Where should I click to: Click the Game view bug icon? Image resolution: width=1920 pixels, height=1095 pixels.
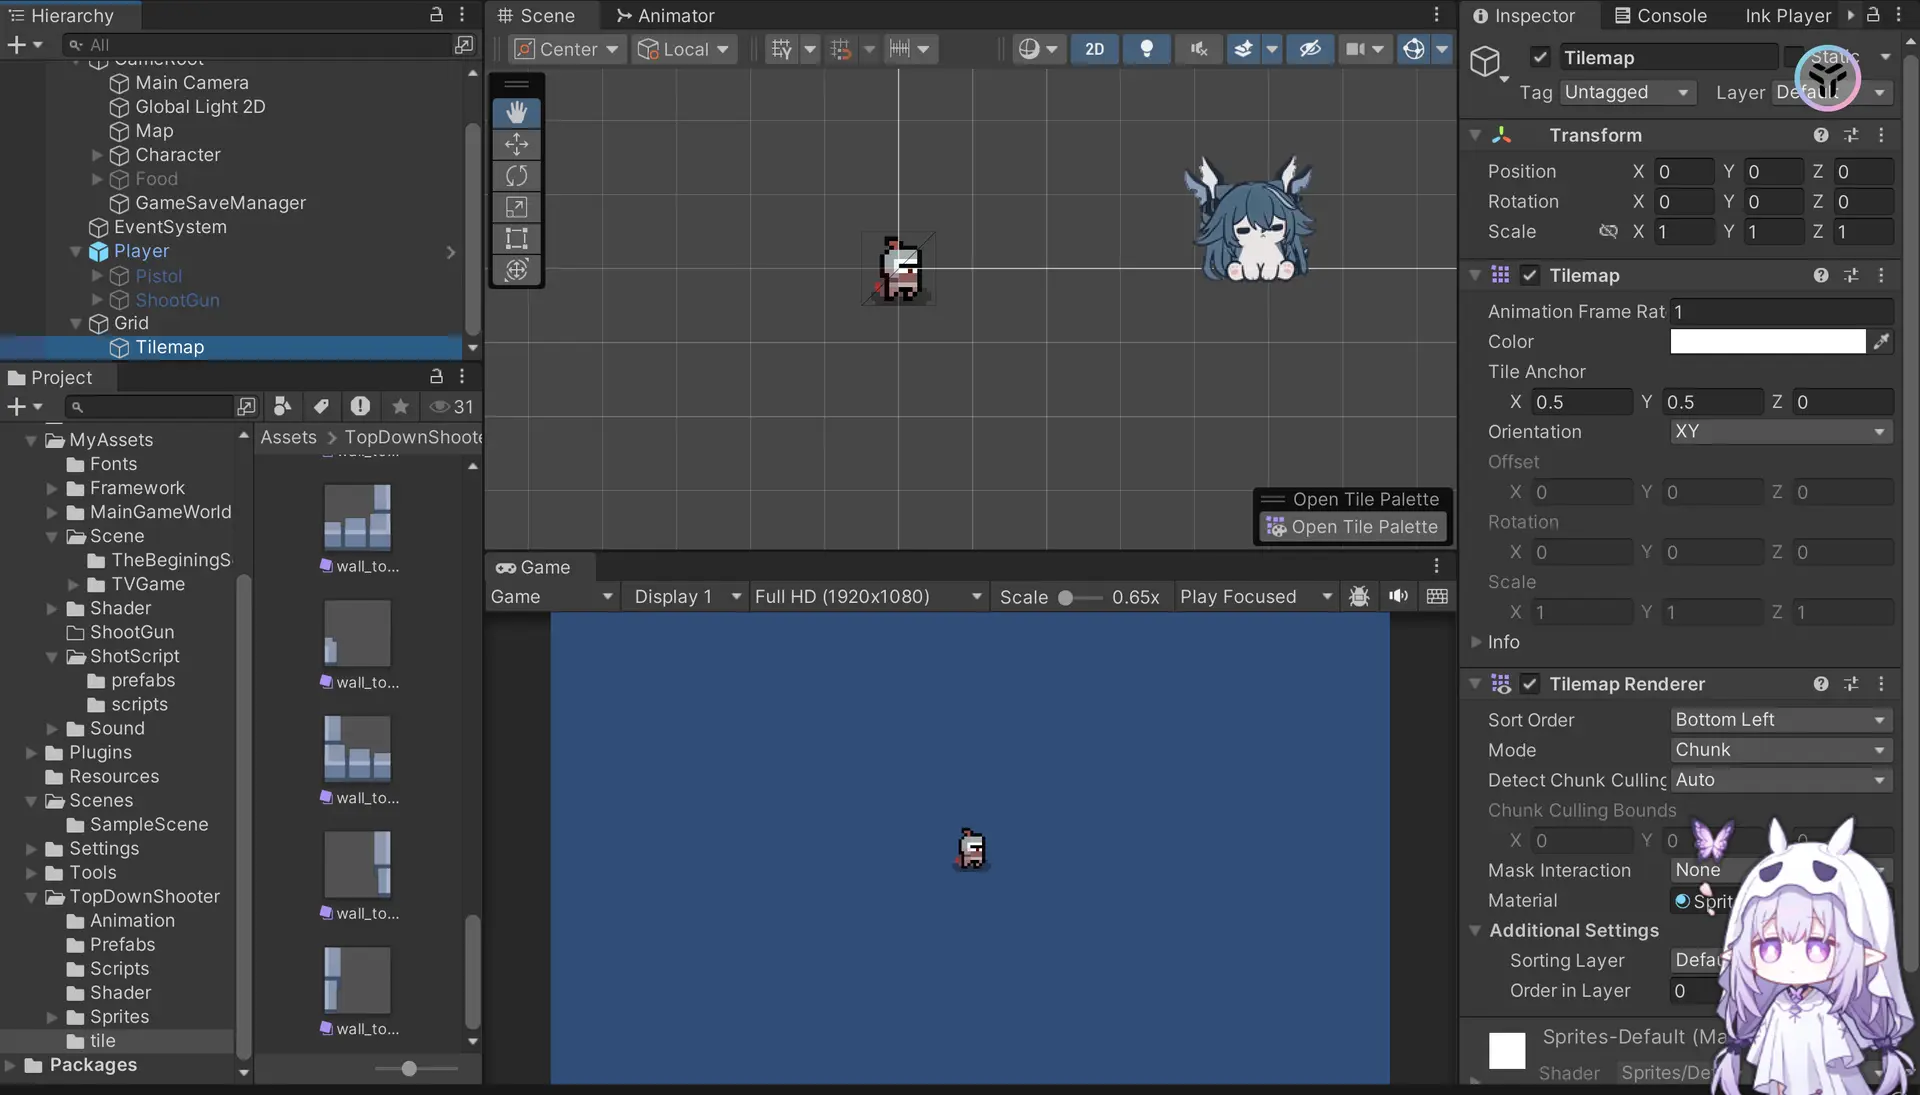(x=1359, y=597)
